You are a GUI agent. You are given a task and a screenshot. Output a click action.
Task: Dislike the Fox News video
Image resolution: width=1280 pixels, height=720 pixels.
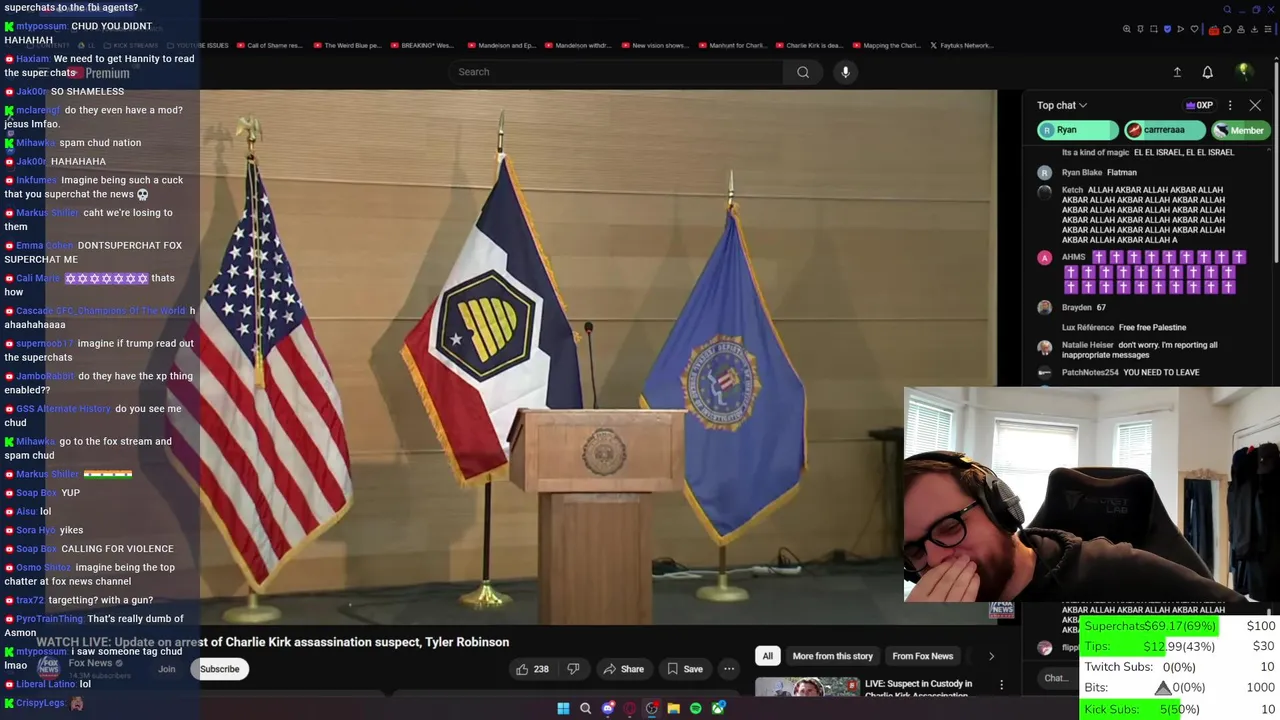(x=573, y=669)
